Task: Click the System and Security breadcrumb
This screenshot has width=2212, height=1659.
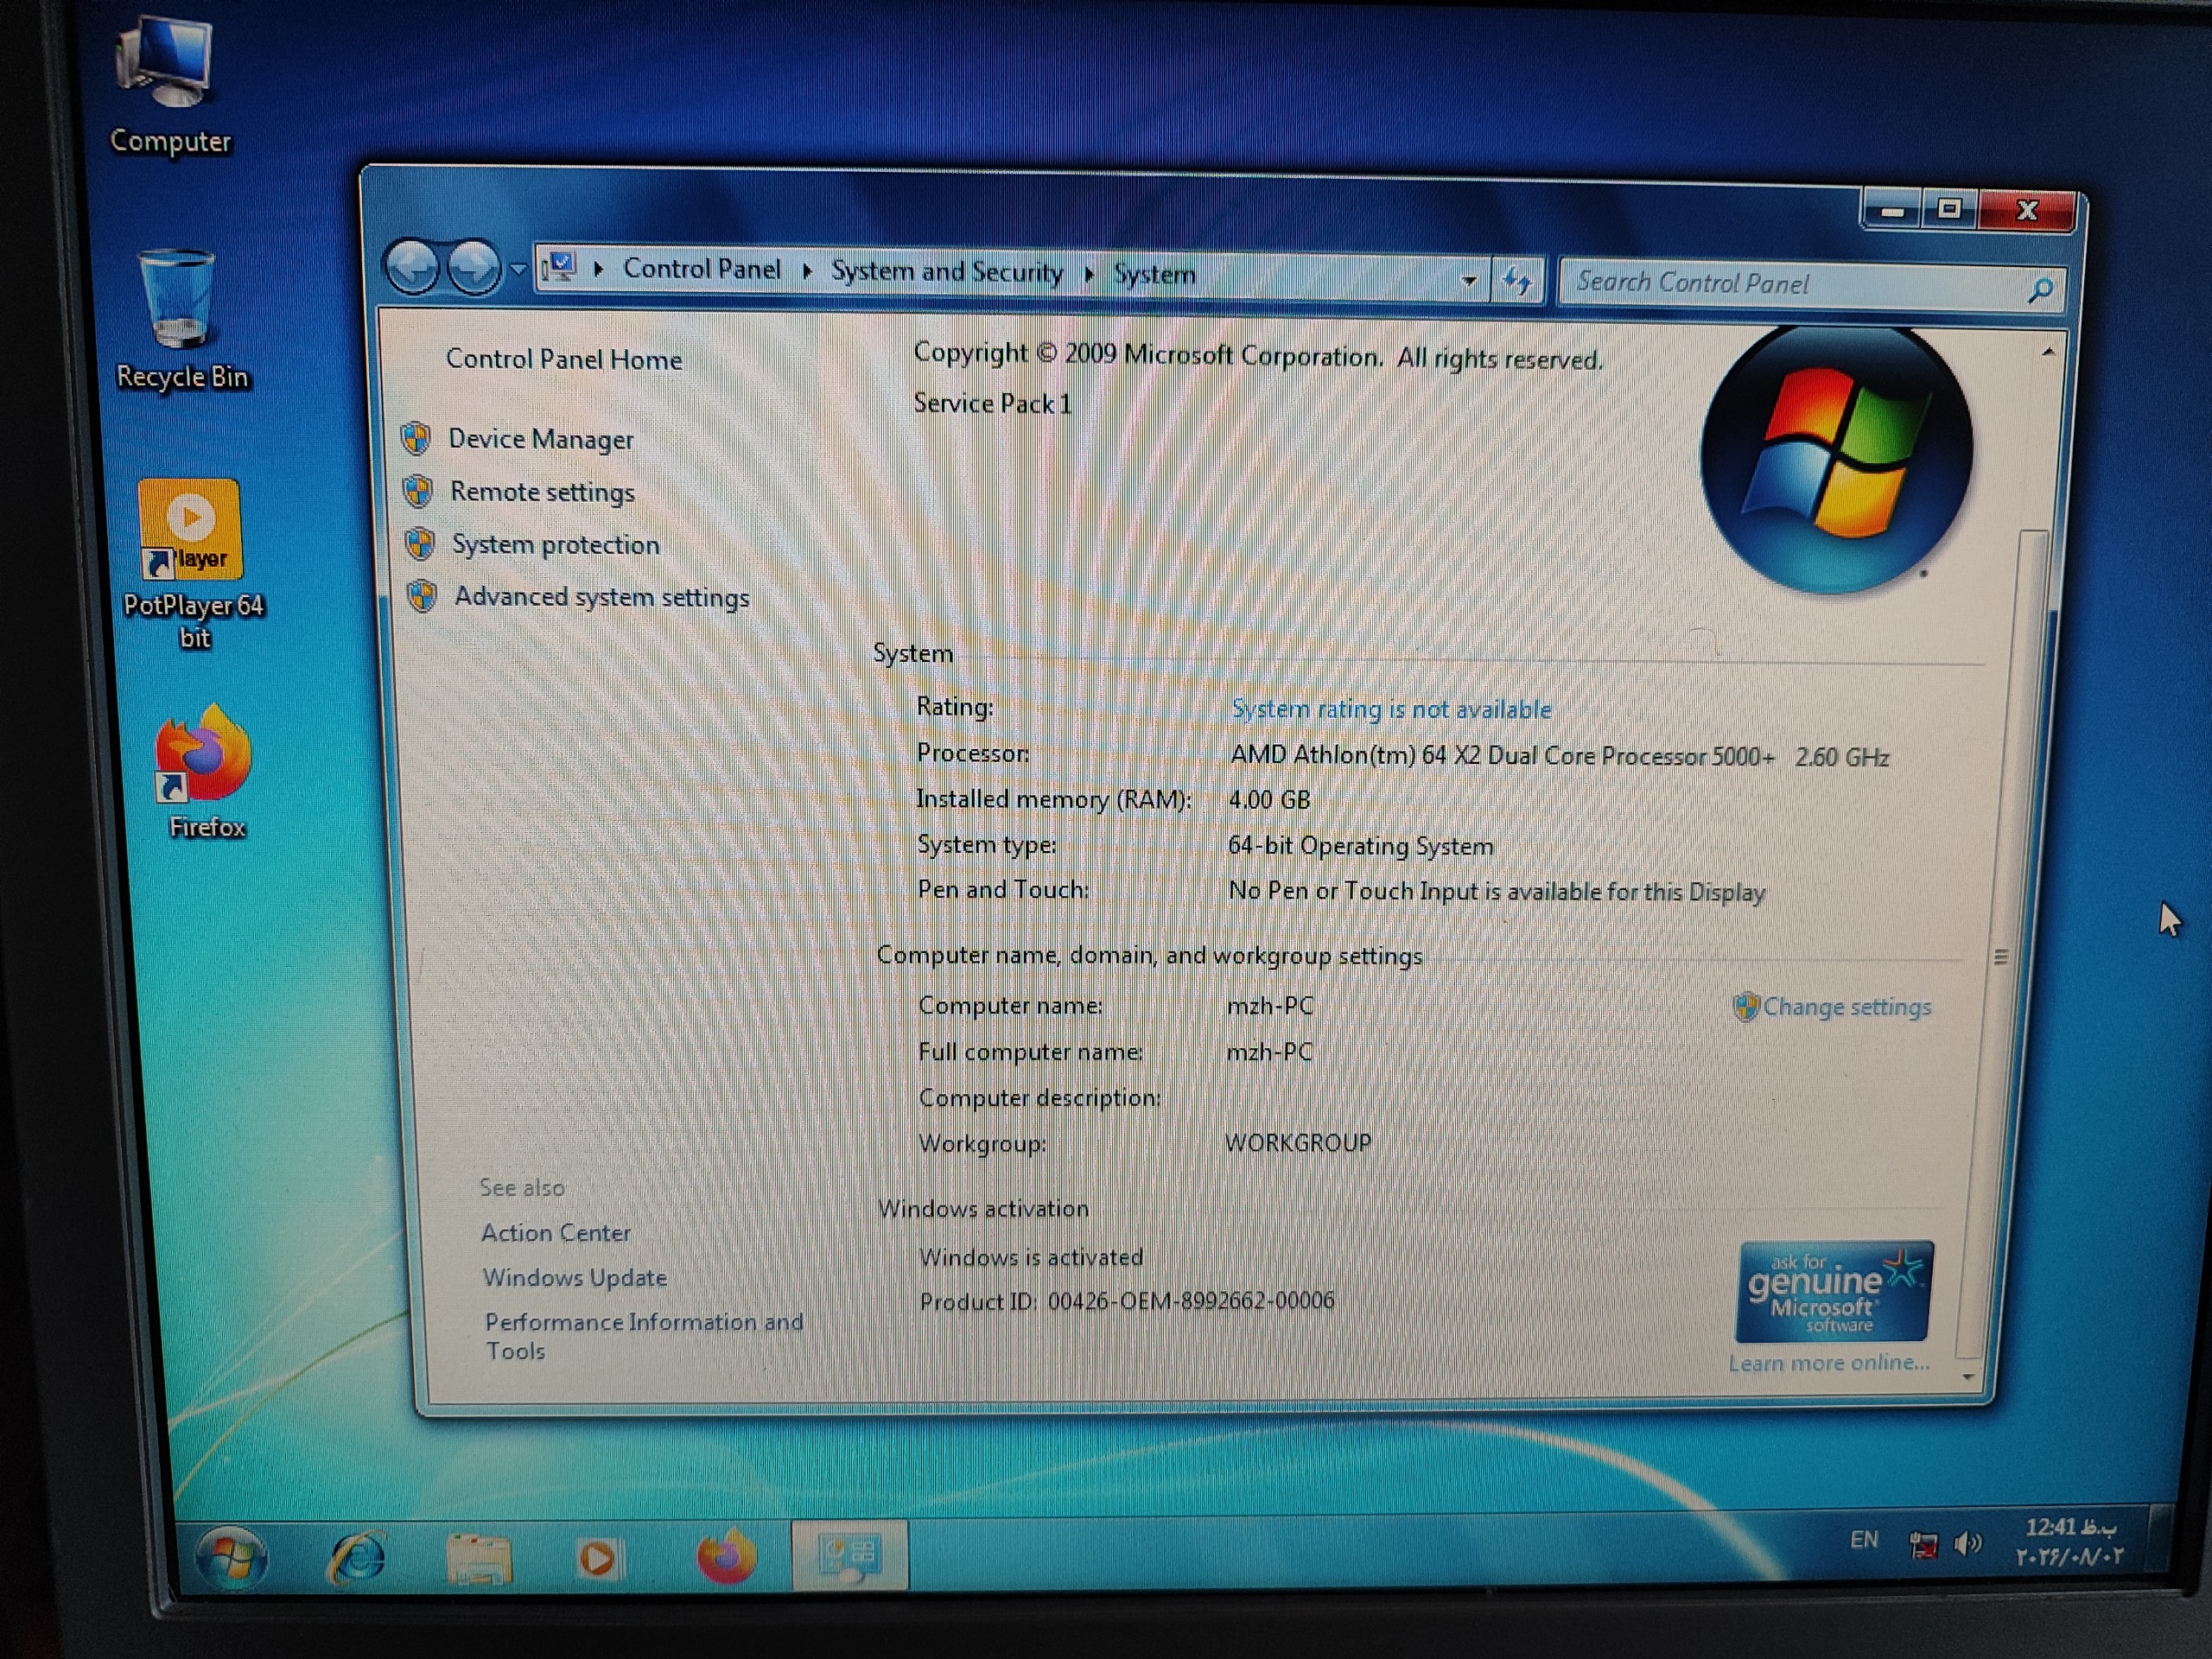Action: pos(946,272)
